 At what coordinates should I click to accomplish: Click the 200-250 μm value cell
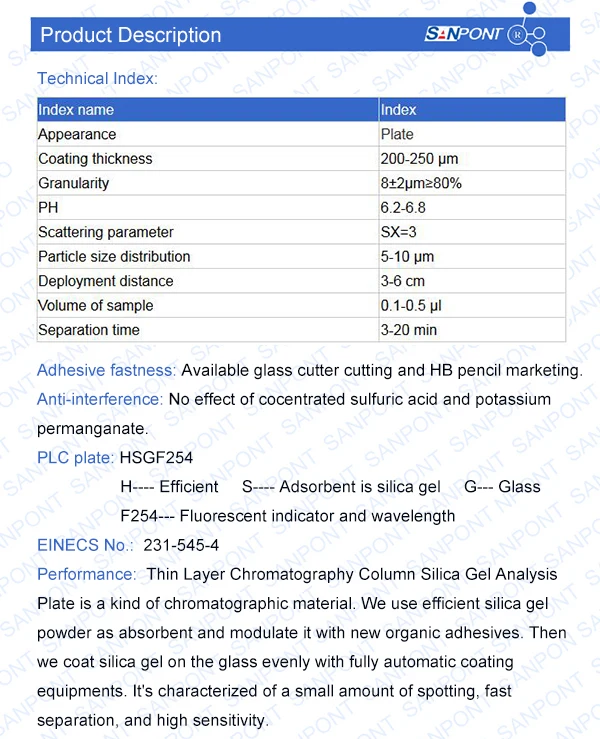coord(419,159)
